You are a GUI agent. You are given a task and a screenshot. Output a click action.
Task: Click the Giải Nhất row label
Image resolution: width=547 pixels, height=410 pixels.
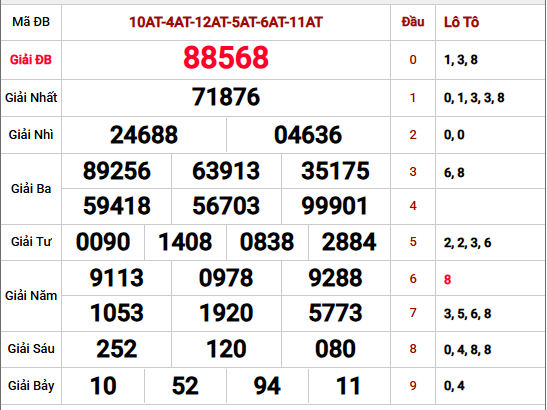coord(31,97)
